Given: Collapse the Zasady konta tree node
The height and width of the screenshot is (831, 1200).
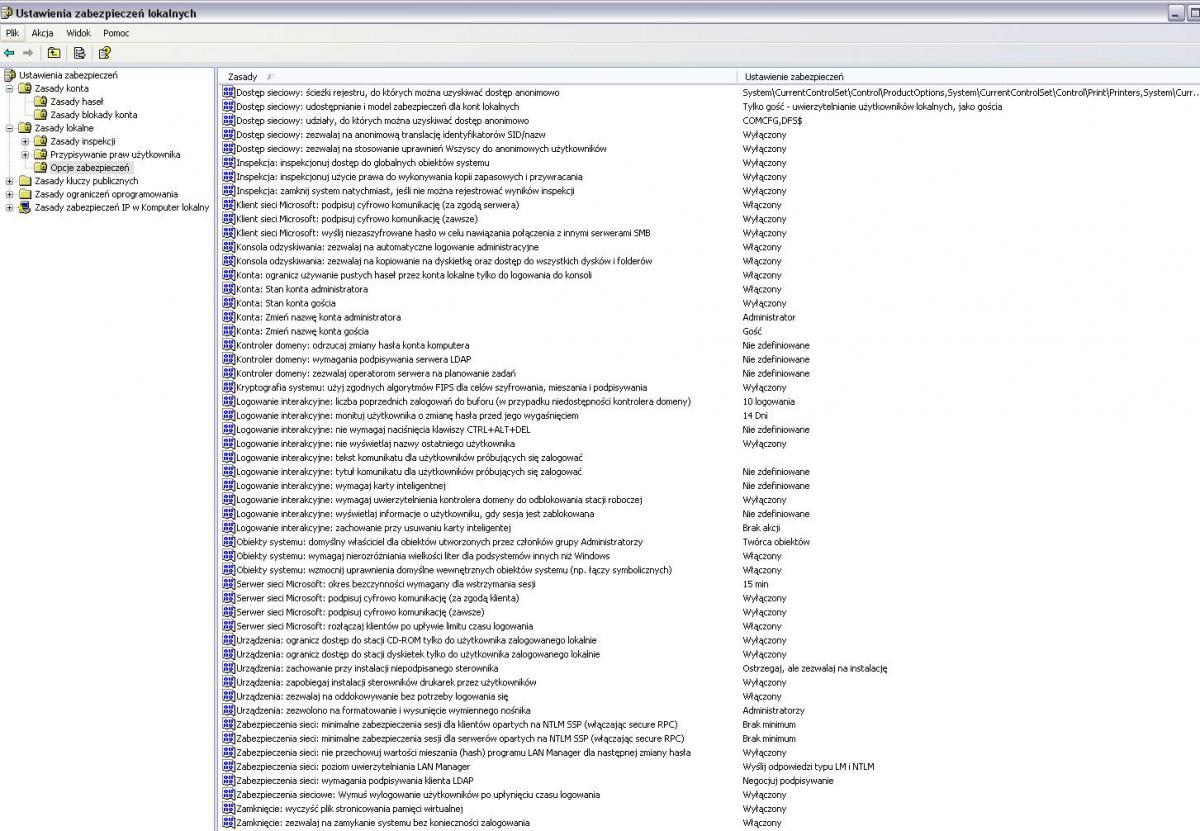Looking at the screenshot, I should coord(9,88).
